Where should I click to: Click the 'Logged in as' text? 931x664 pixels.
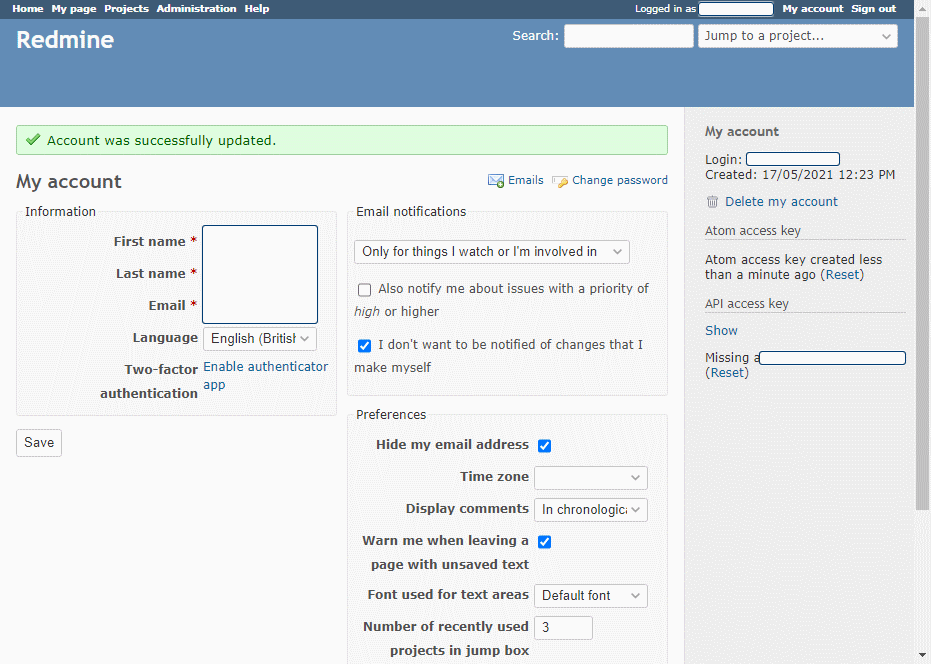coord(666,9)
